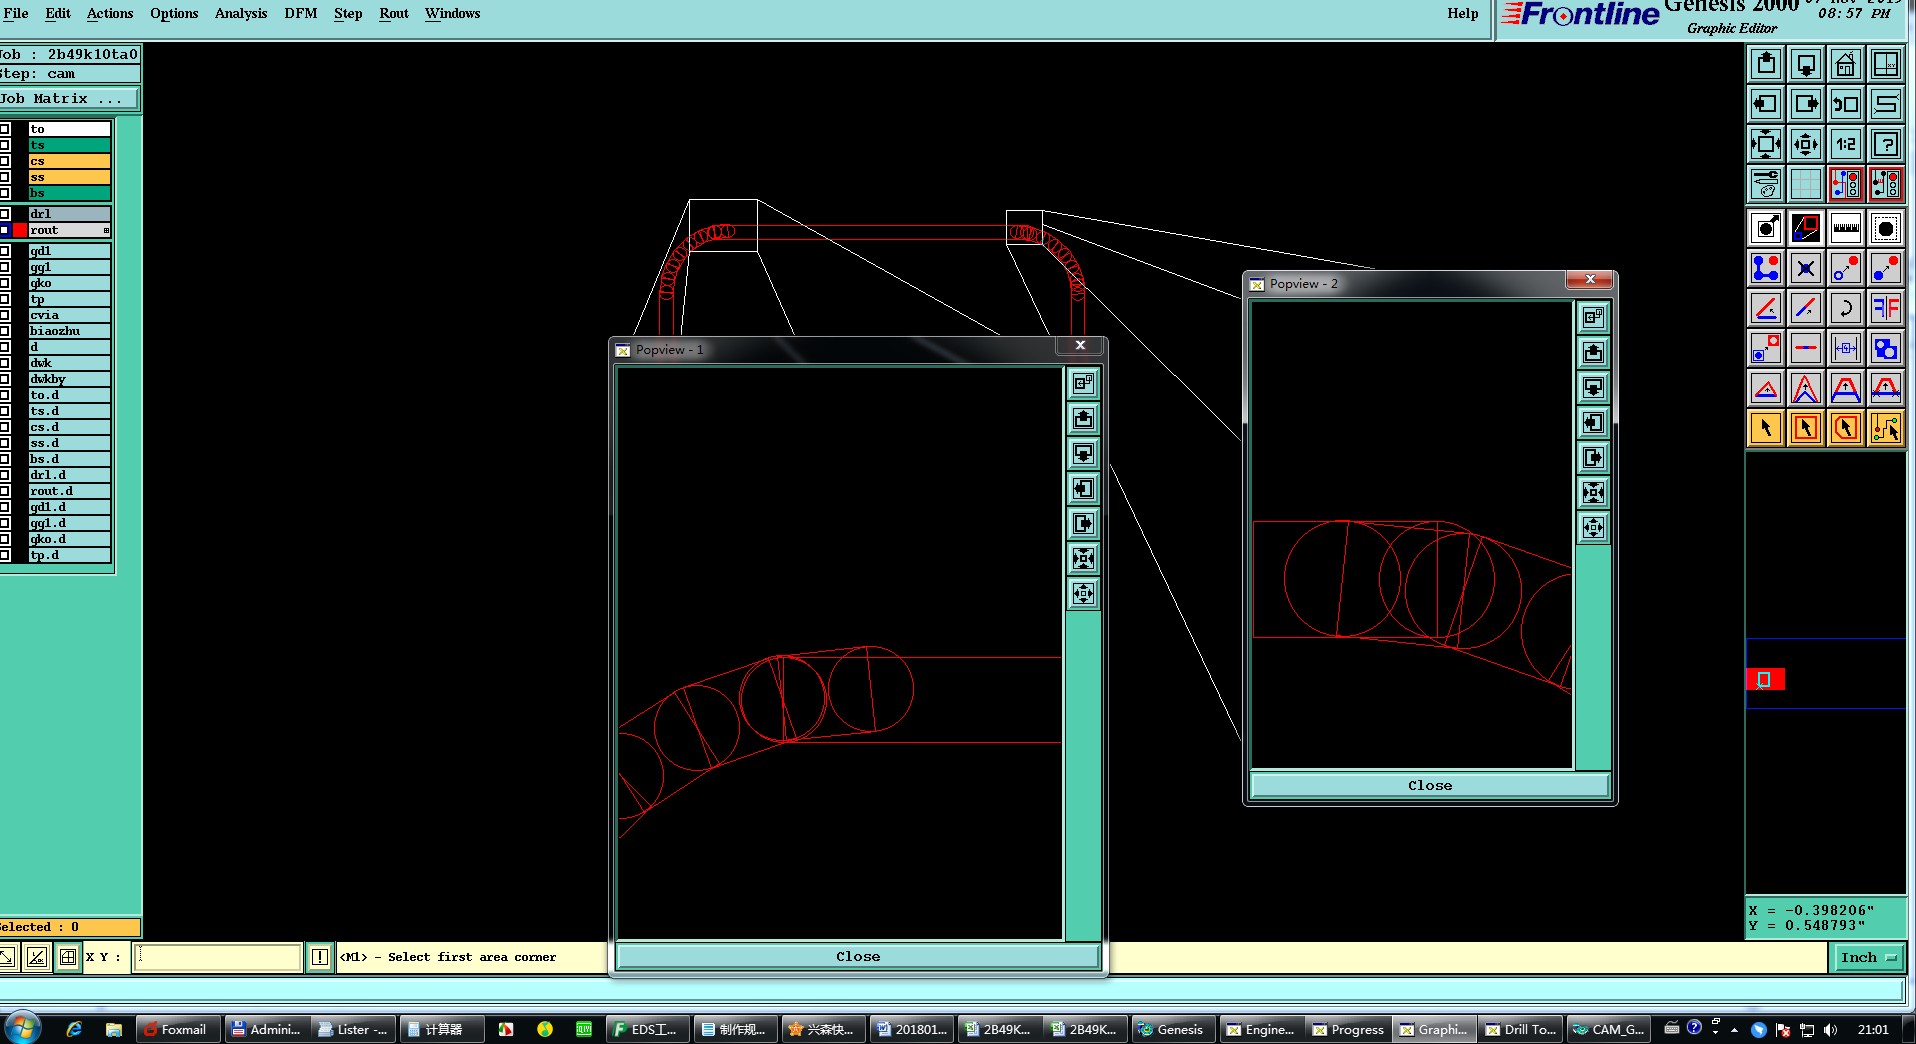Open the Rout menu
This screenshot has height=1044, width=1916.
394,13
